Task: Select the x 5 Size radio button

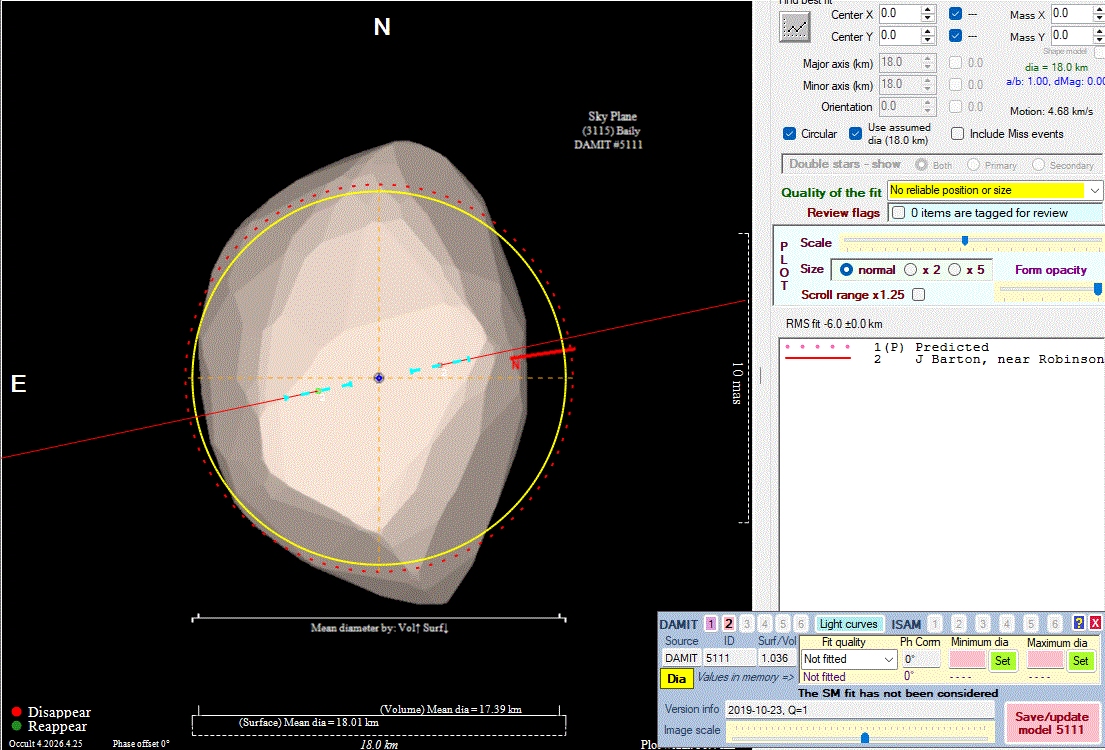Action: click(x=954, y=269)
